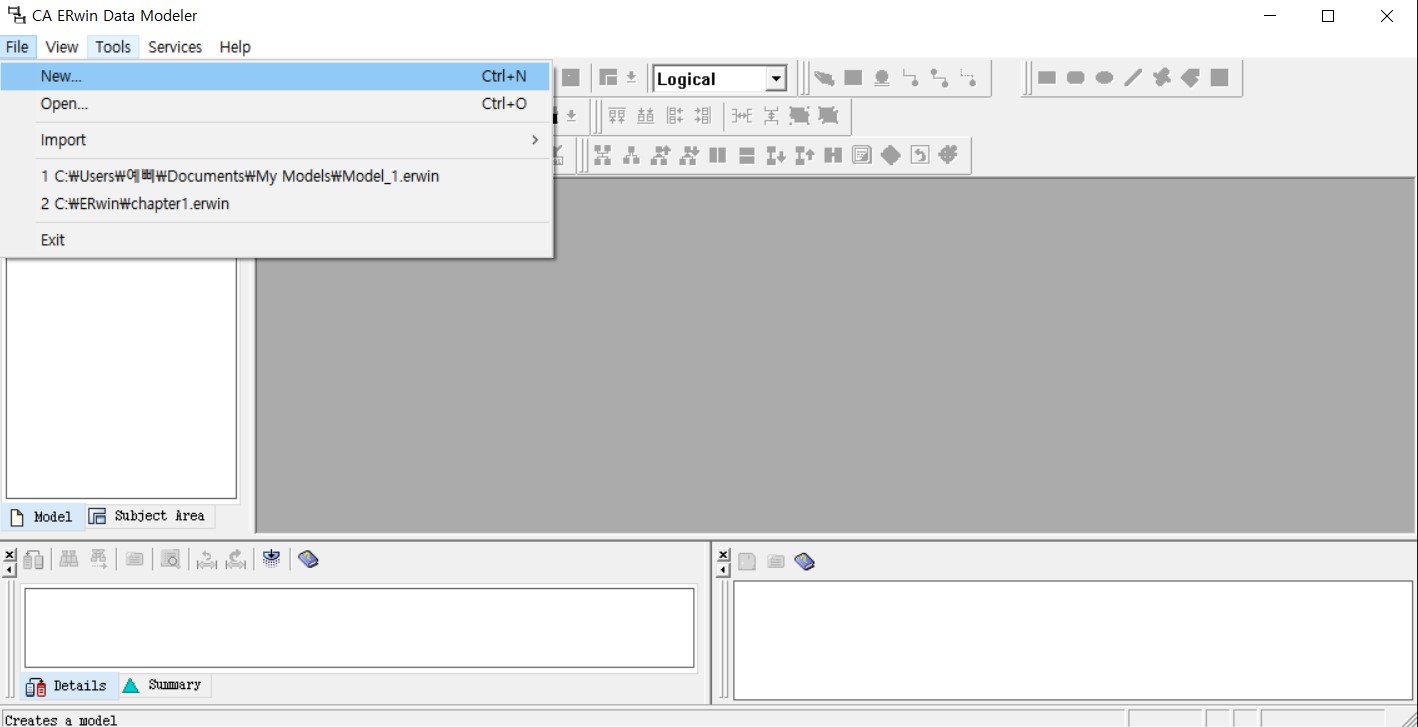Switch to the Summary tab
1418x727 pixels.
pos(164,685)
